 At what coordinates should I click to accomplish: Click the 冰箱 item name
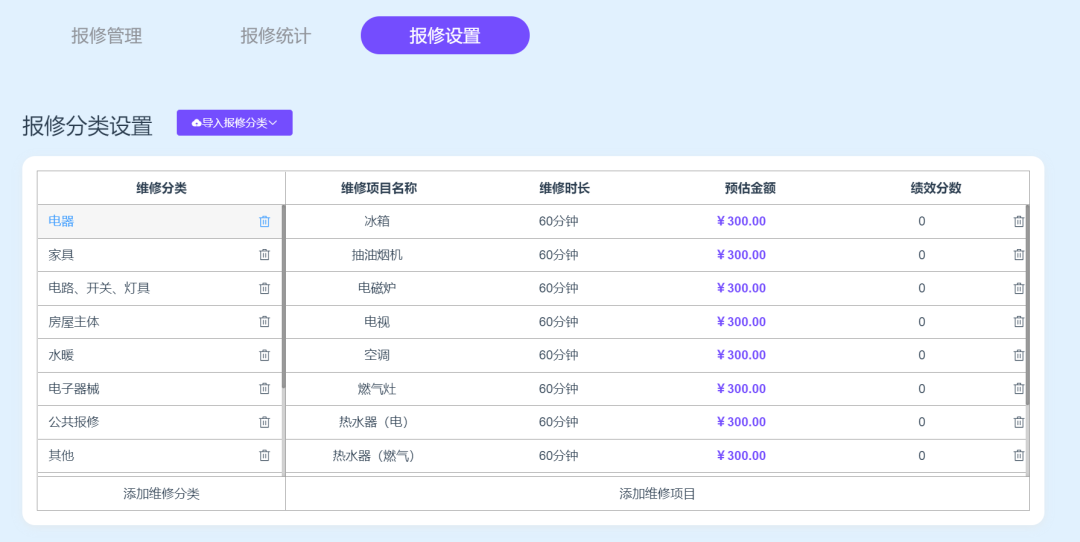click(x=377, y=221)
